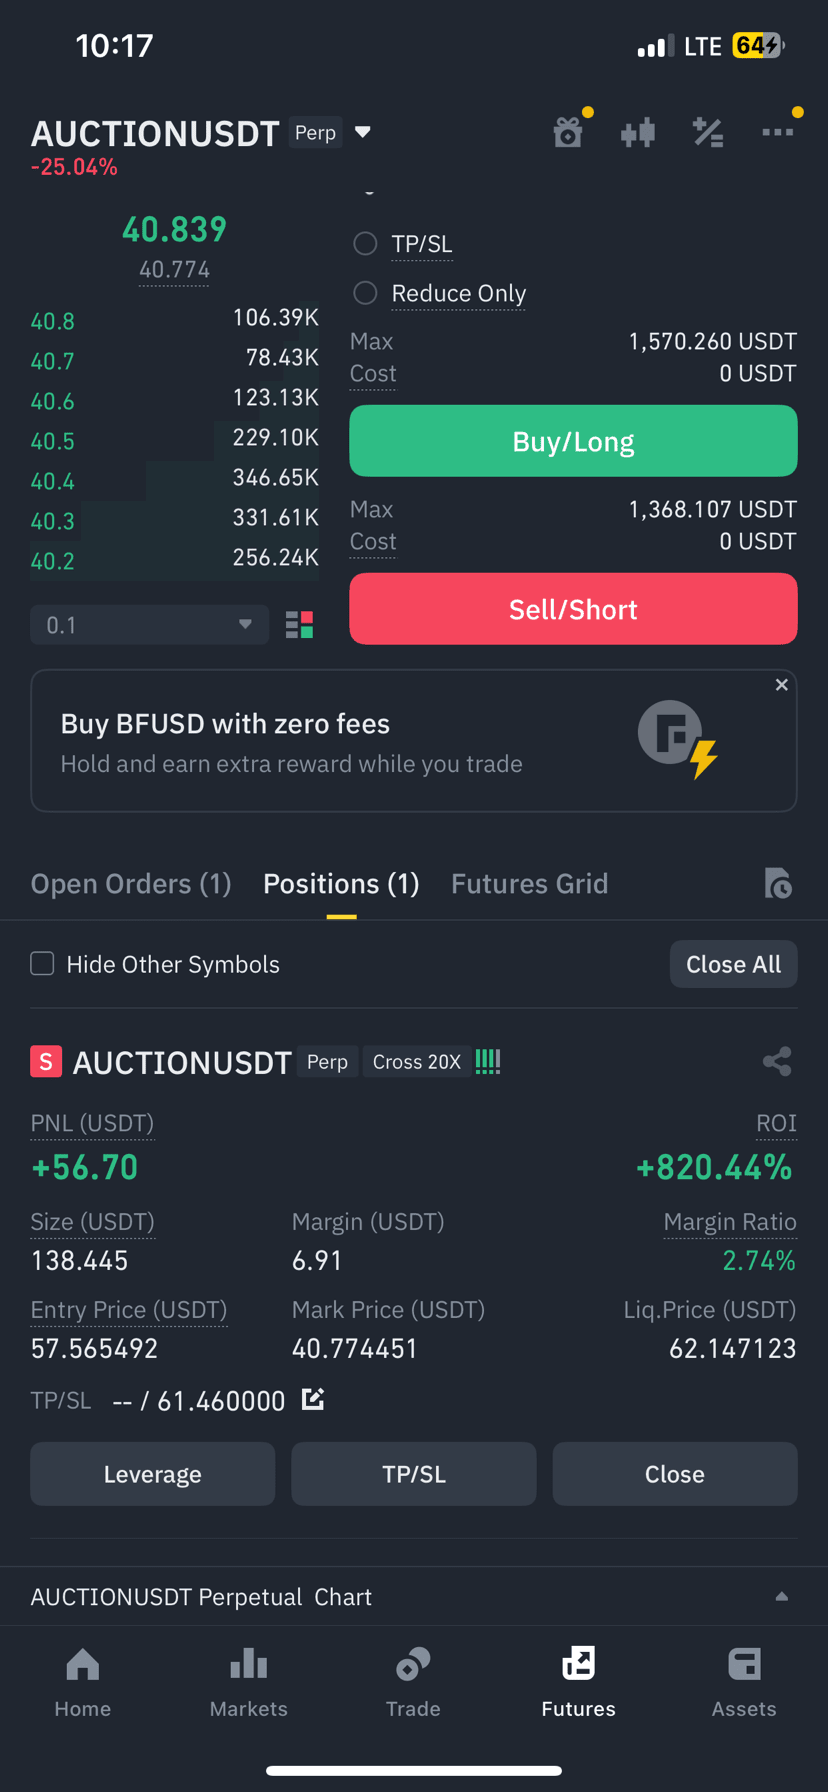Open the gift rewards icon
The image size is (828, 1792).
click(x=568, y=132)
